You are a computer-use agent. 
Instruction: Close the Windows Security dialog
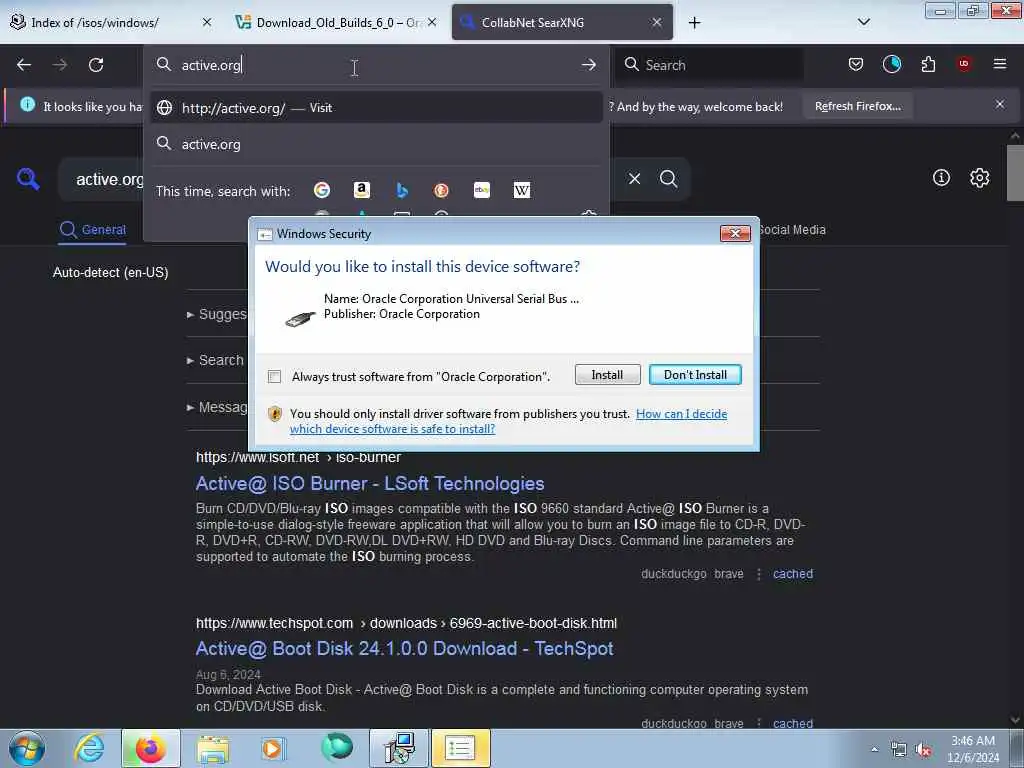735,233
